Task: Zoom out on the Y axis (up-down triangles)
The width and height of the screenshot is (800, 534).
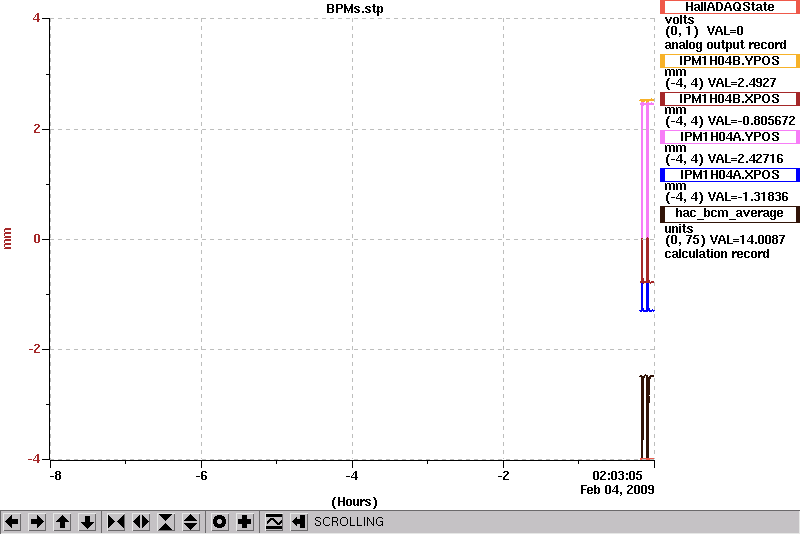Action: (191, 522)
